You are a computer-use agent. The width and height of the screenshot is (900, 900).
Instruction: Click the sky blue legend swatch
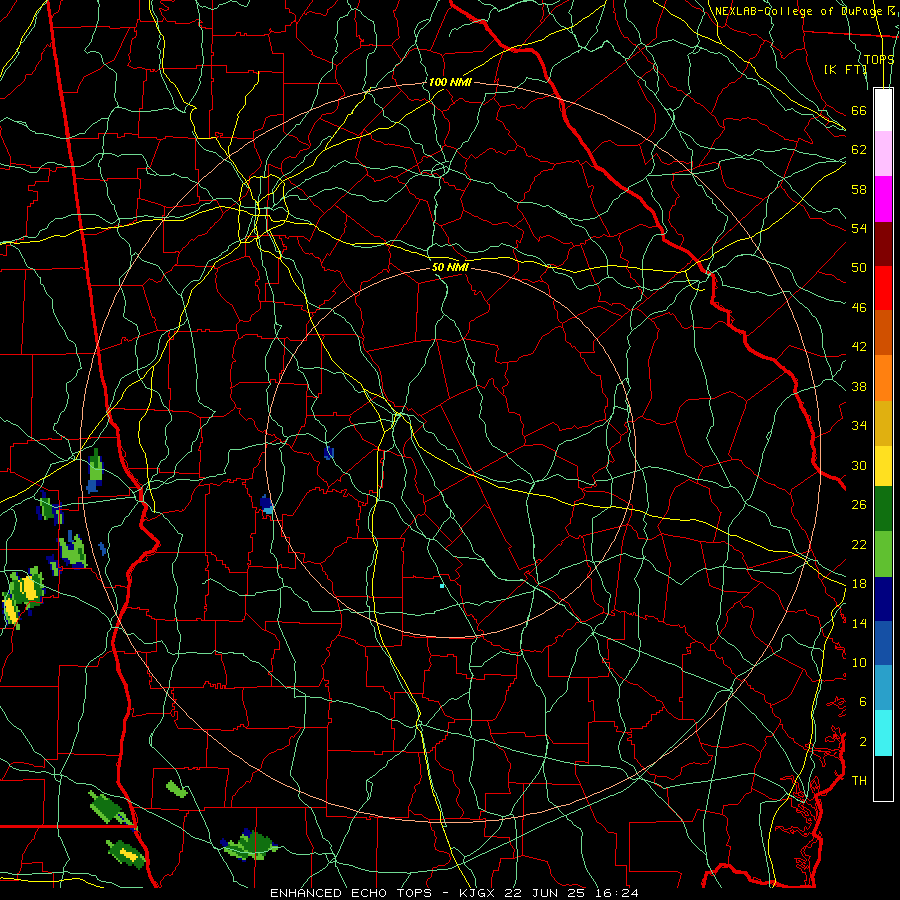coord(883,688)
